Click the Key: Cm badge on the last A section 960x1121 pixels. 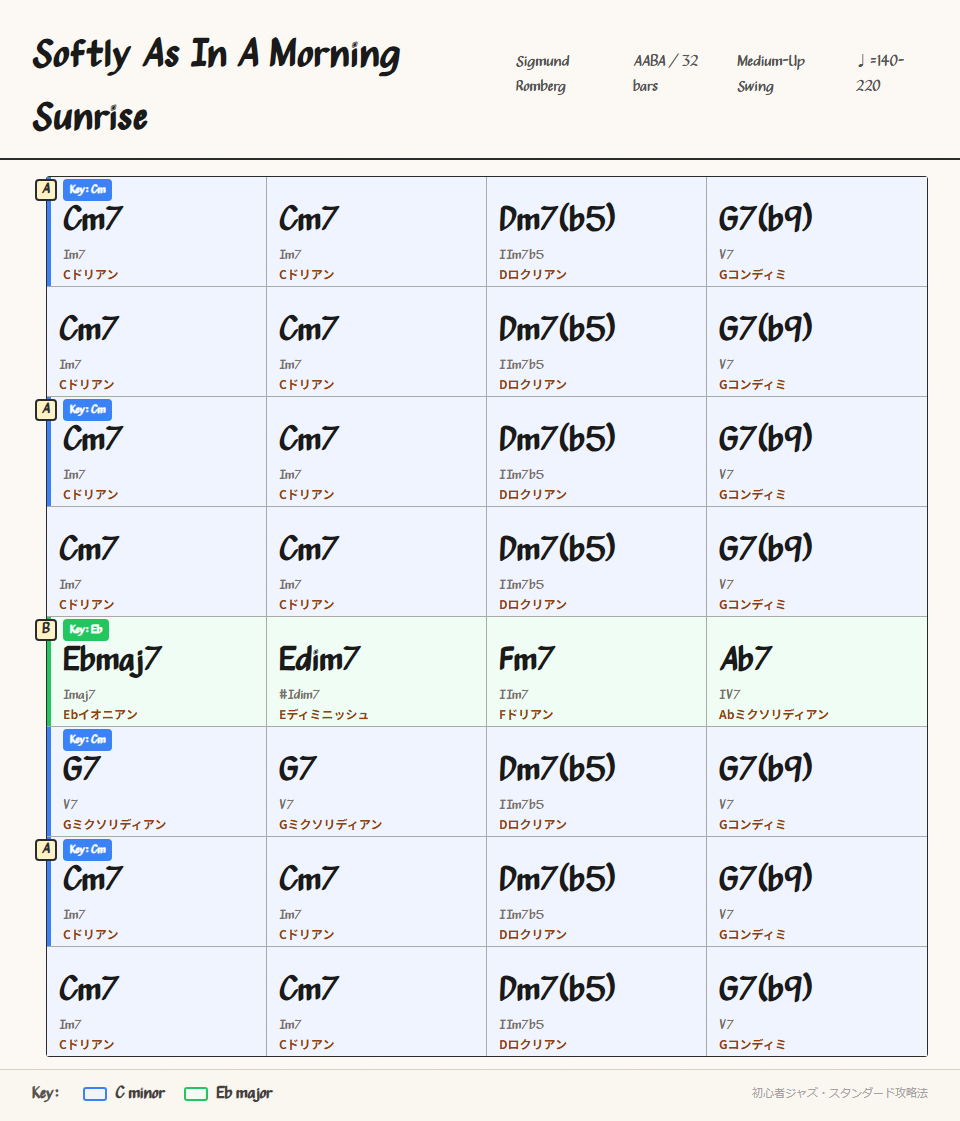coord(87,849)
